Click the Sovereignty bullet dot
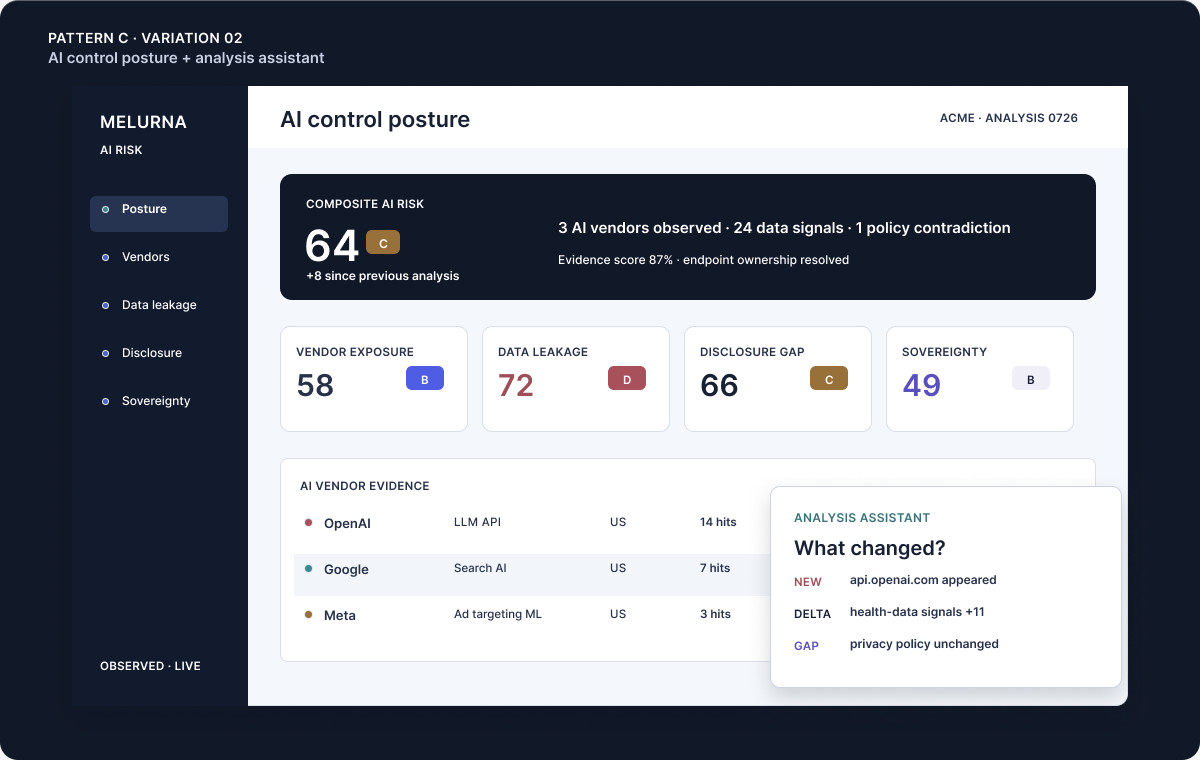This screenshot has width=1200, height=760. [x=106, y=401]
